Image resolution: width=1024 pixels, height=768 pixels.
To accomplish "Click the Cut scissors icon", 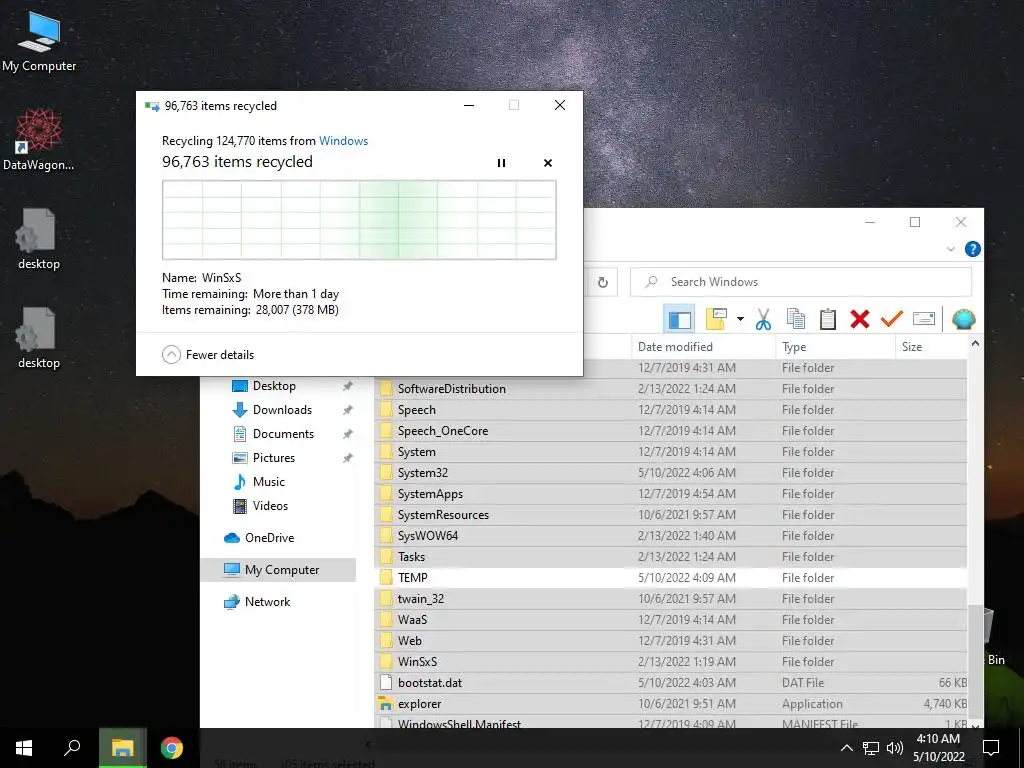I will point(763,319).
